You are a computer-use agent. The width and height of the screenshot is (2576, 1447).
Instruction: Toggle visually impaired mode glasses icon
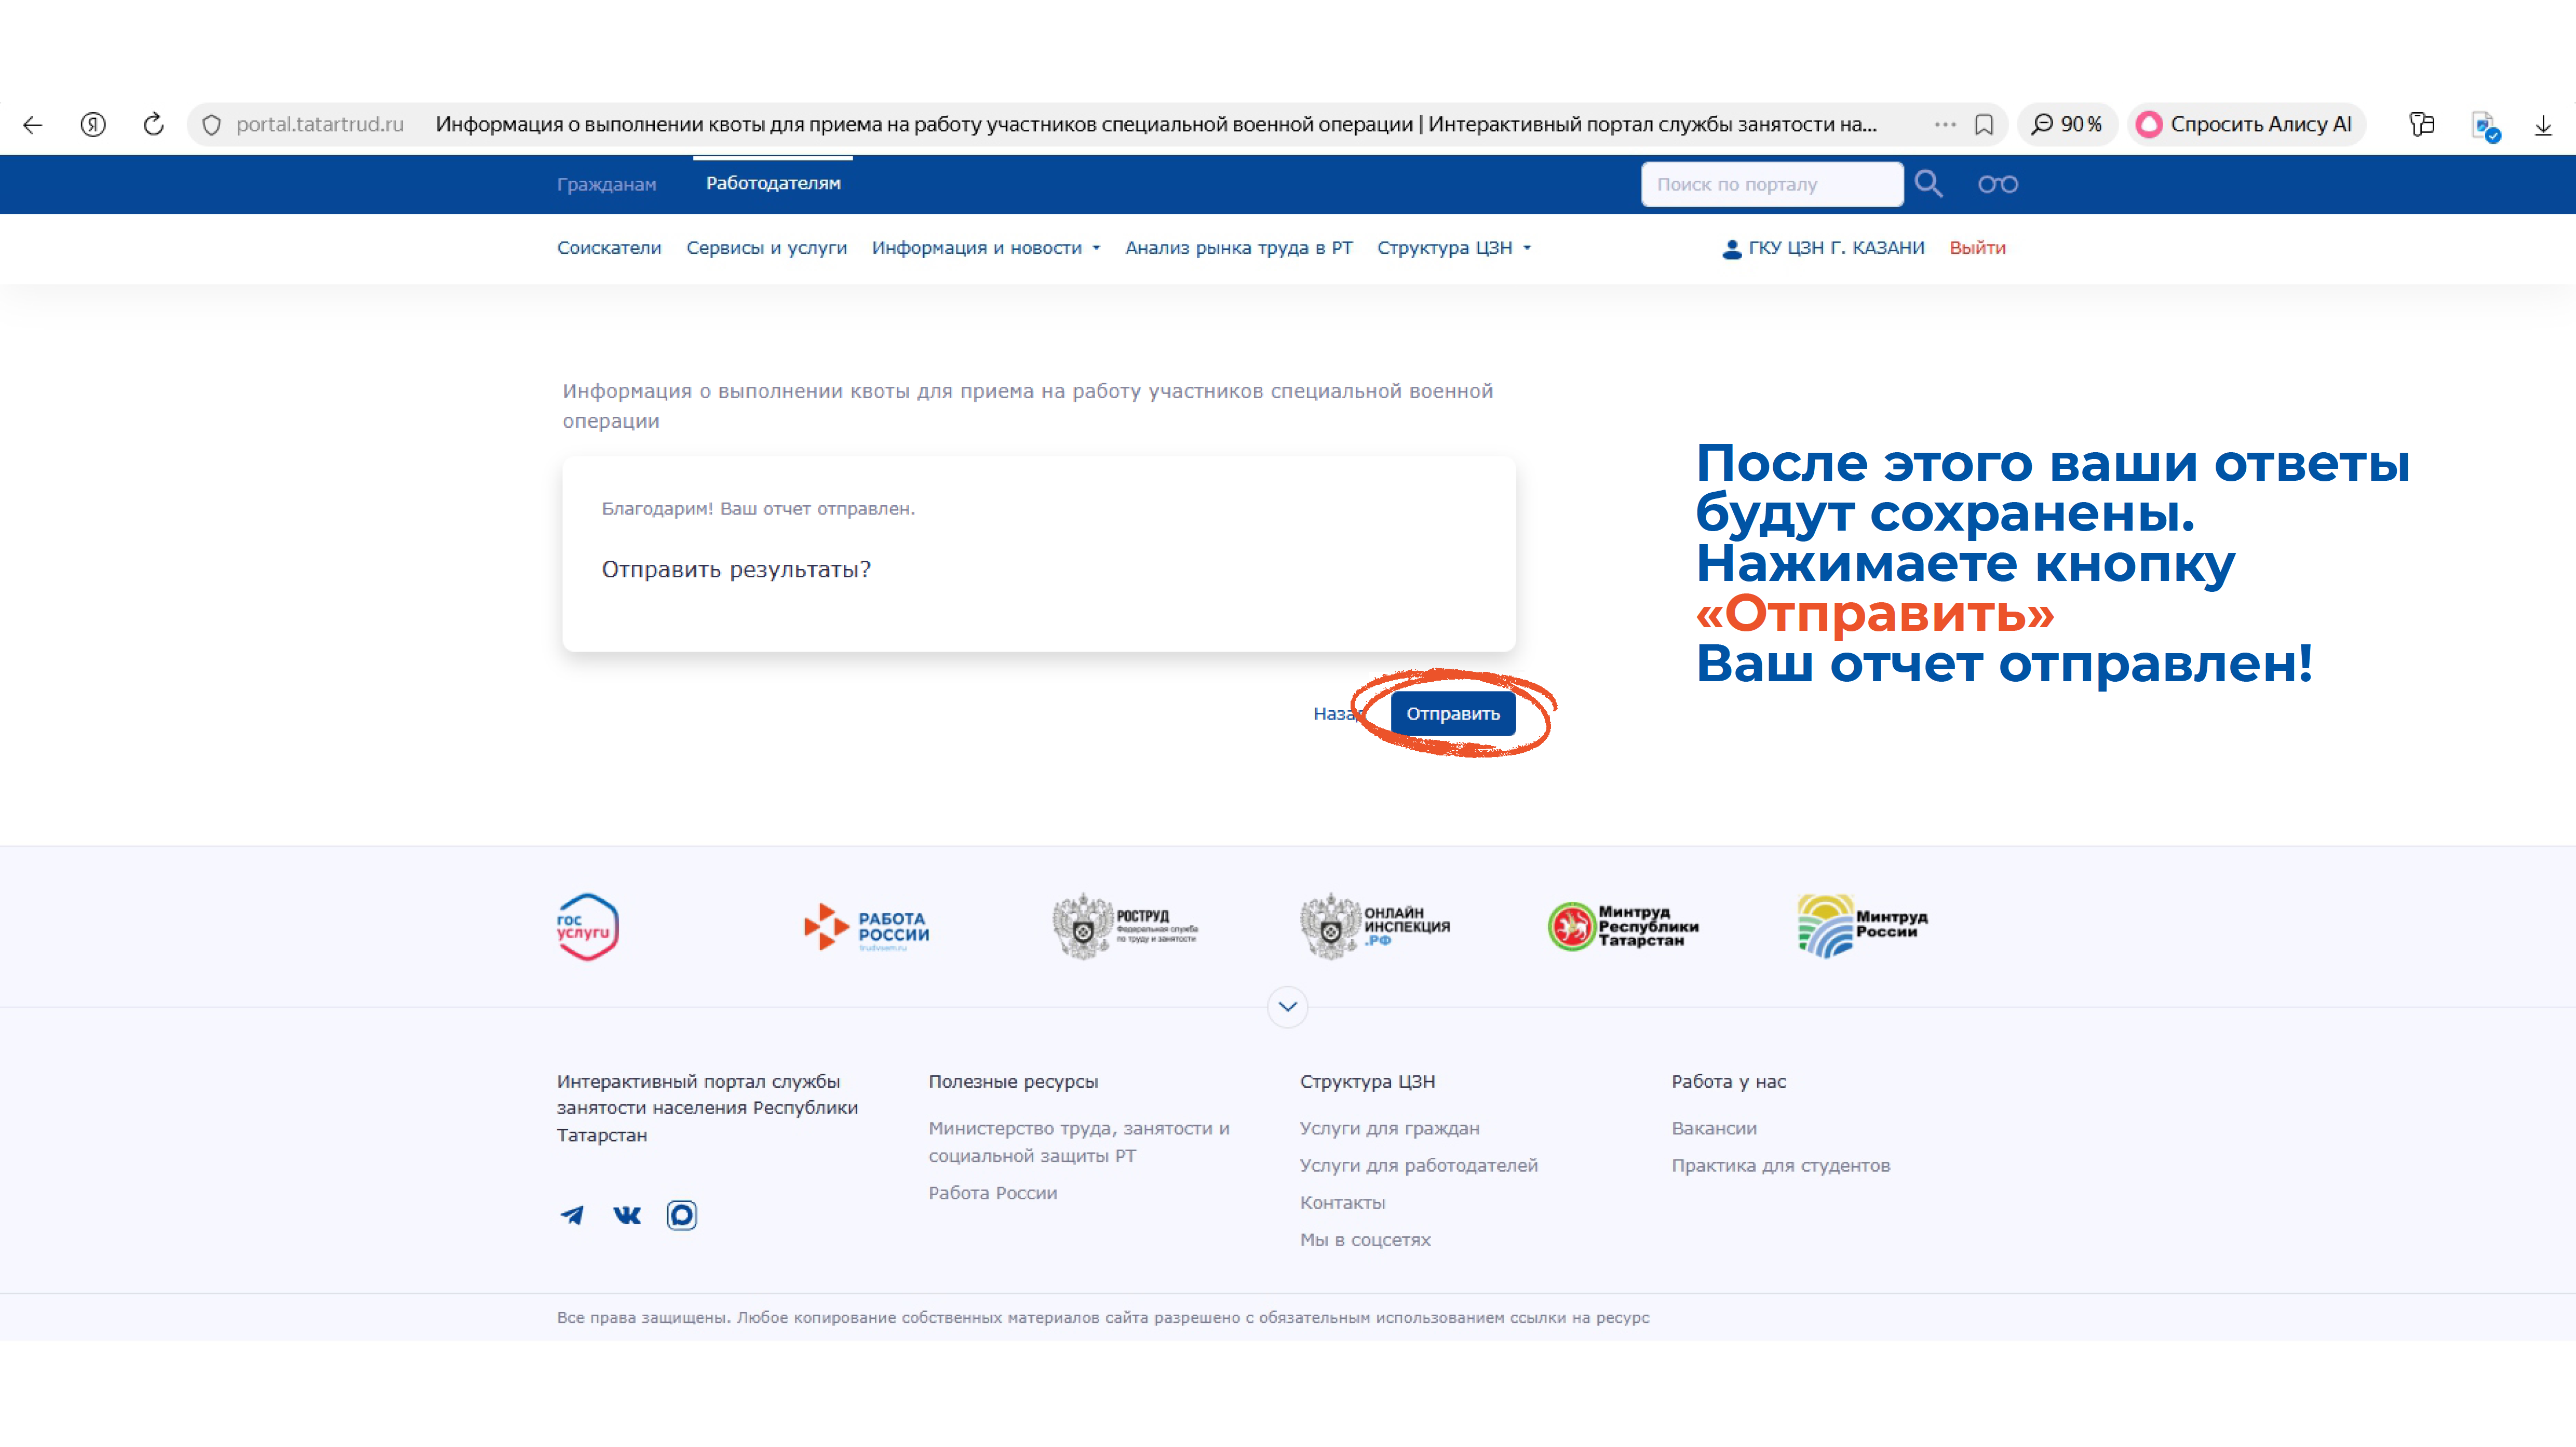click(x=1997, y=184)
